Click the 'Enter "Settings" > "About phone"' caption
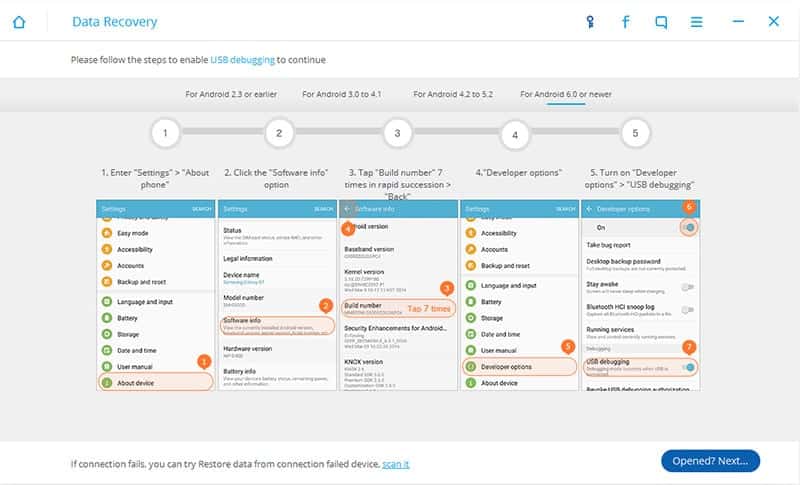800x485 pixels. 155,178
